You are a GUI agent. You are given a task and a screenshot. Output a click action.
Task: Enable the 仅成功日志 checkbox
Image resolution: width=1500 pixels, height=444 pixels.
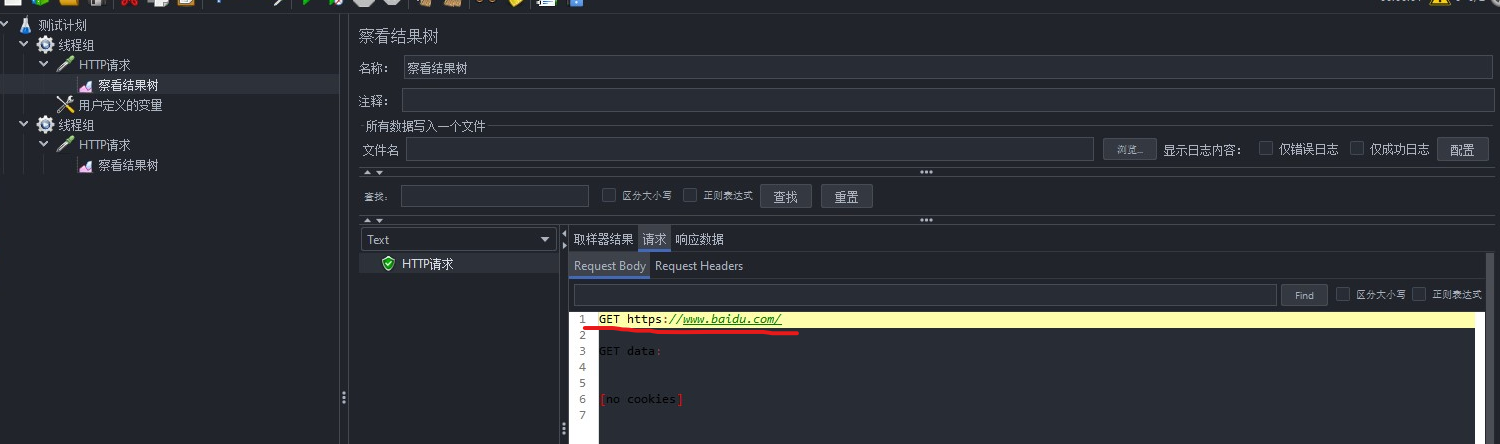[1357, 148]
